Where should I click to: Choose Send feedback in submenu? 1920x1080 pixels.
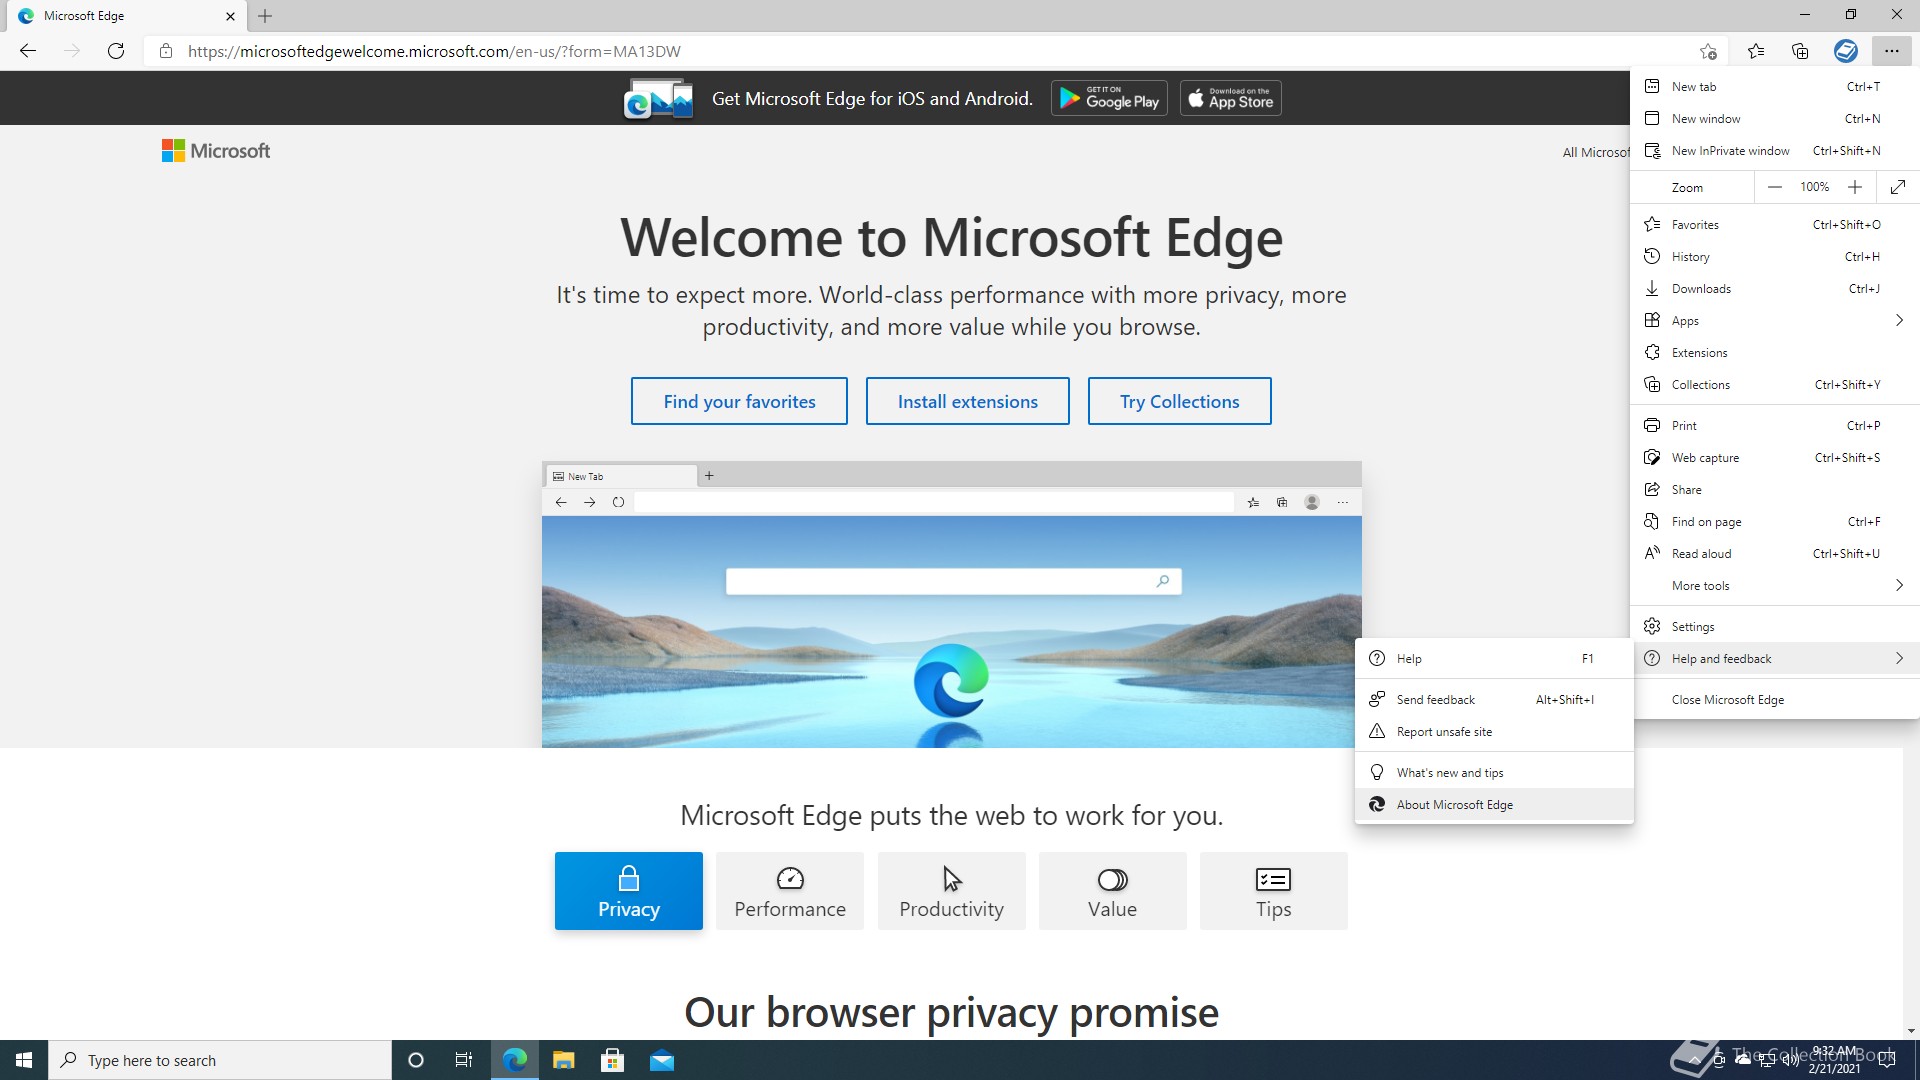pyautogui.click(x=1494, y=700)
